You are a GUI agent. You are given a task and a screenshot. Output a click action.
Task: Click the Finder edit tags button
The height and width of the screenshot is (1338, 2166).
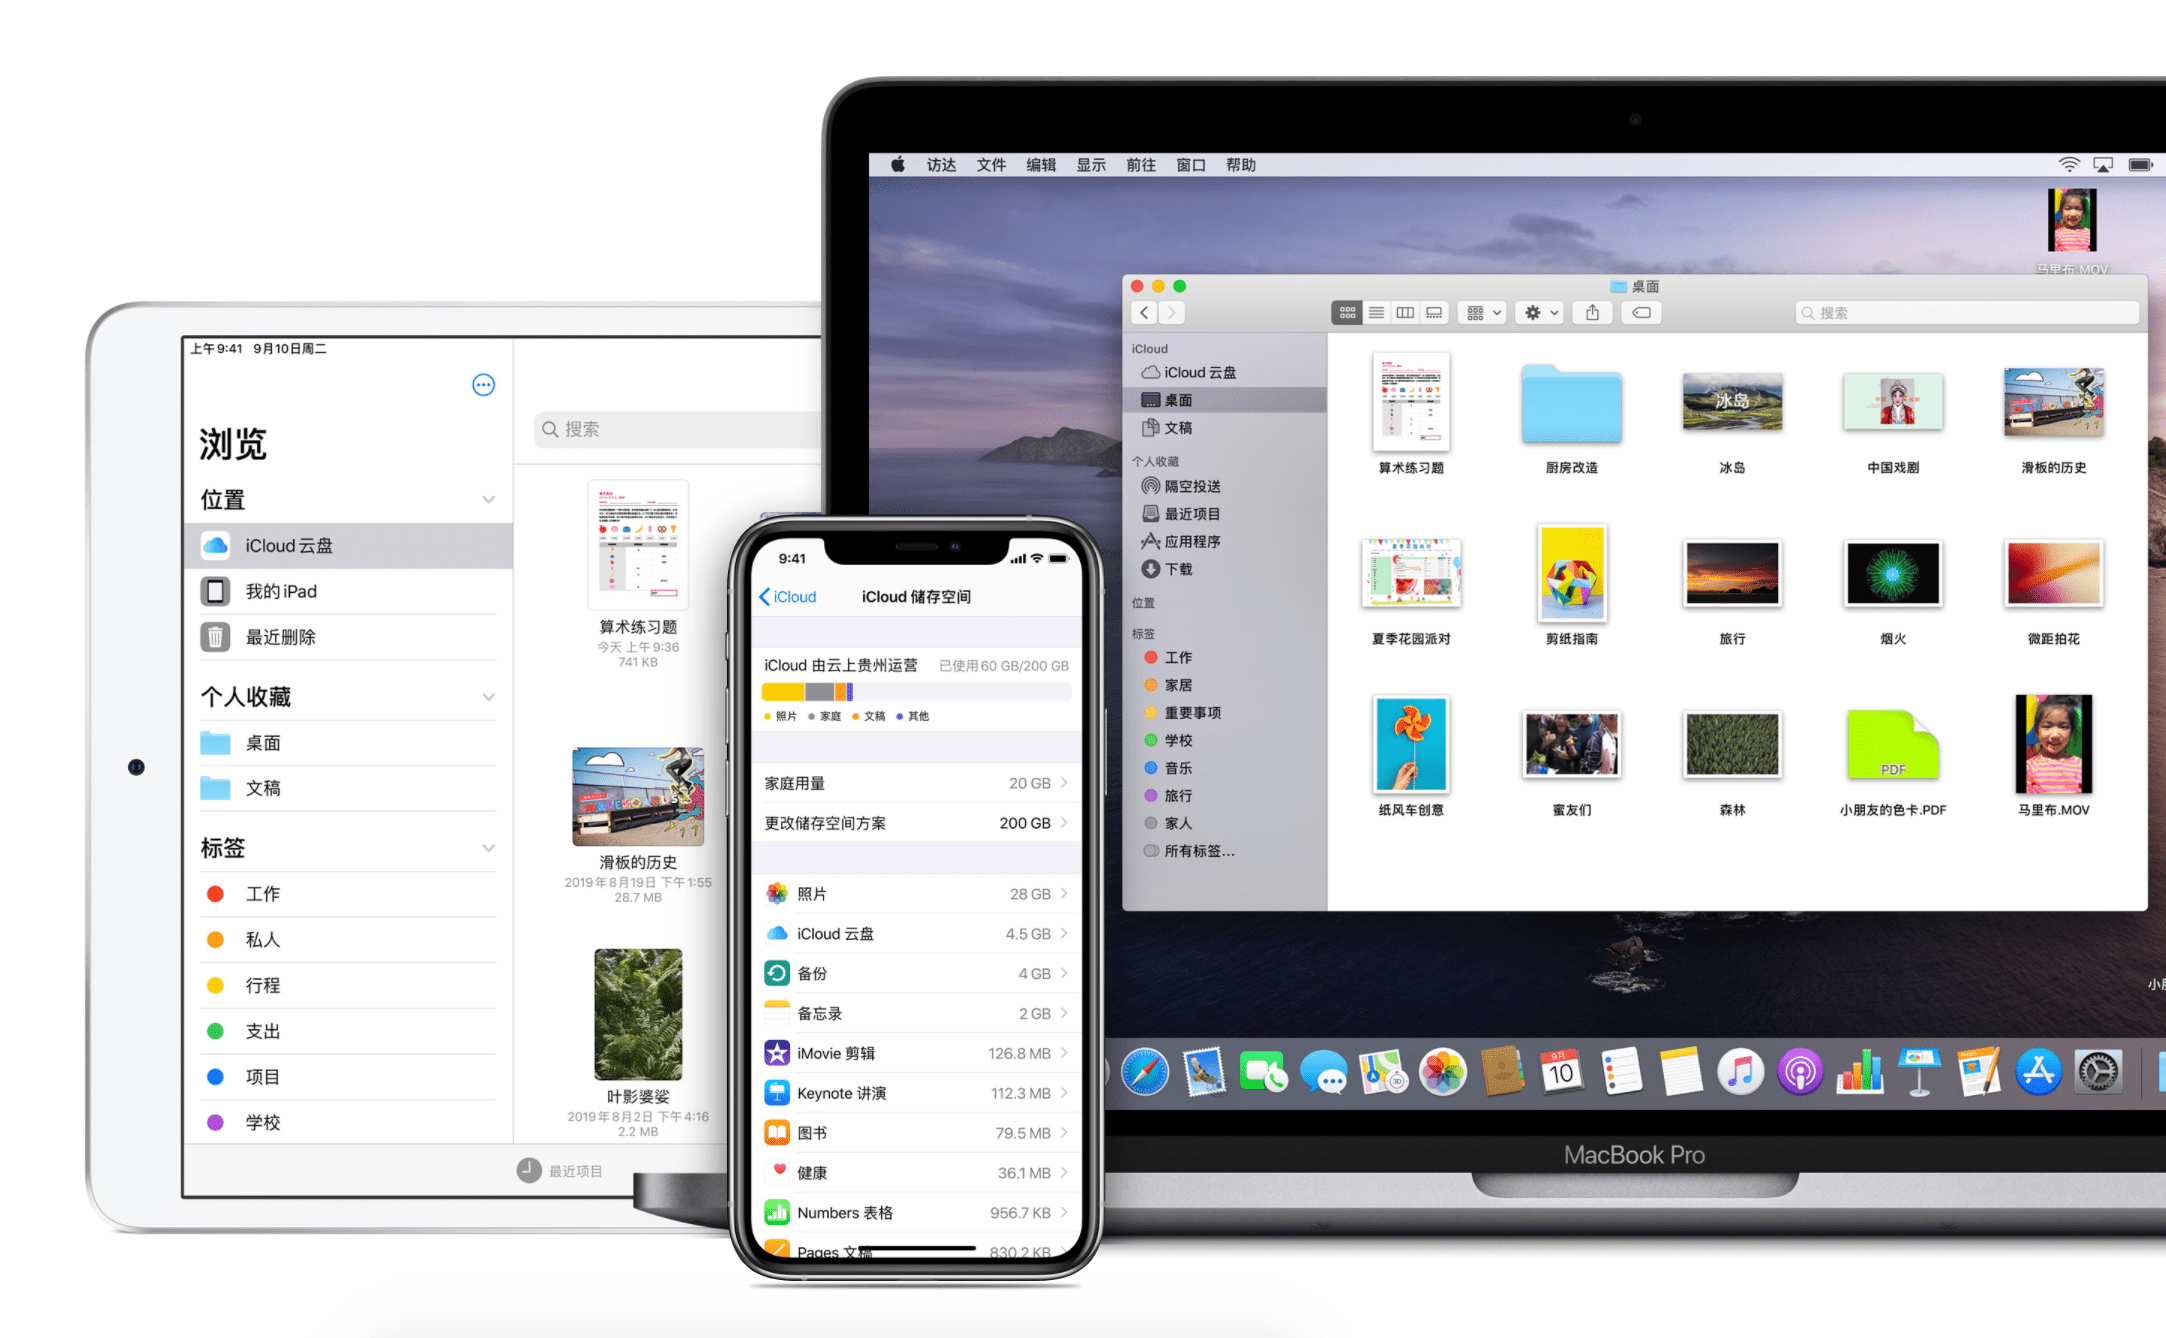[1641, 313]
